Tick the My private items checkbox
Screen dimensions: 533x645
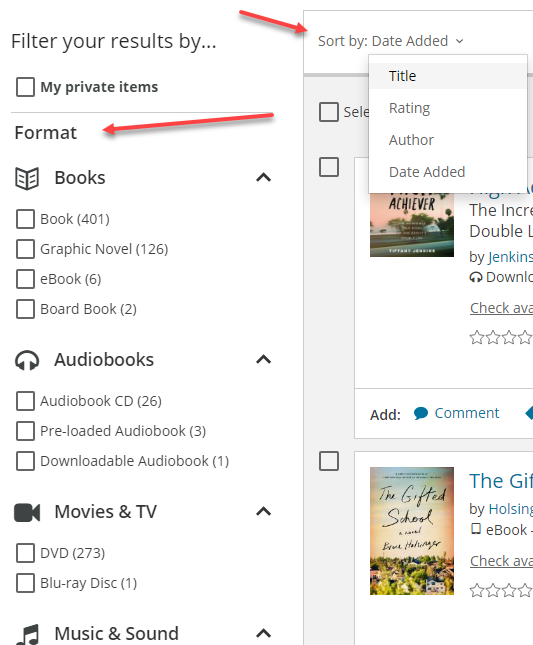click(25, 87)
